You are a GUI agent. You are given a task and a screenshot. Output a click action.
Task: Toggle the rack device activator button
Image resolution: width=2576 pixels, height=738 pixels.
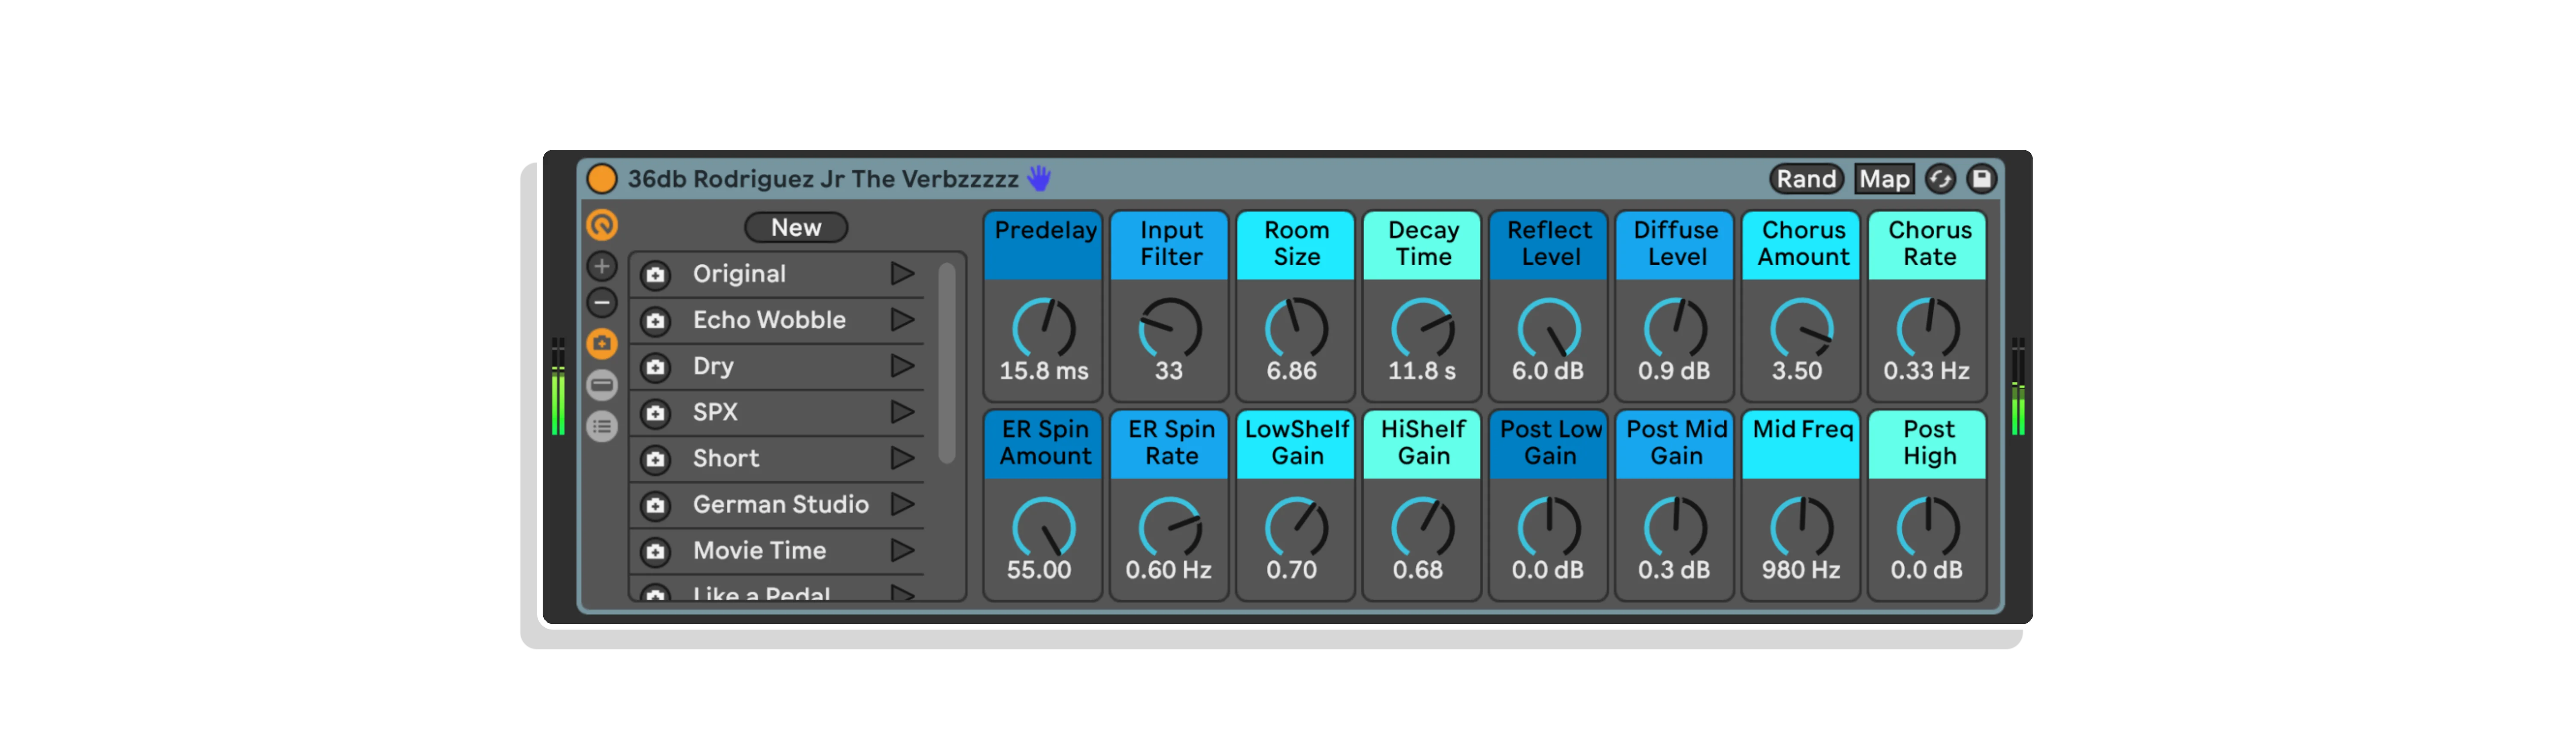[601, 179]
